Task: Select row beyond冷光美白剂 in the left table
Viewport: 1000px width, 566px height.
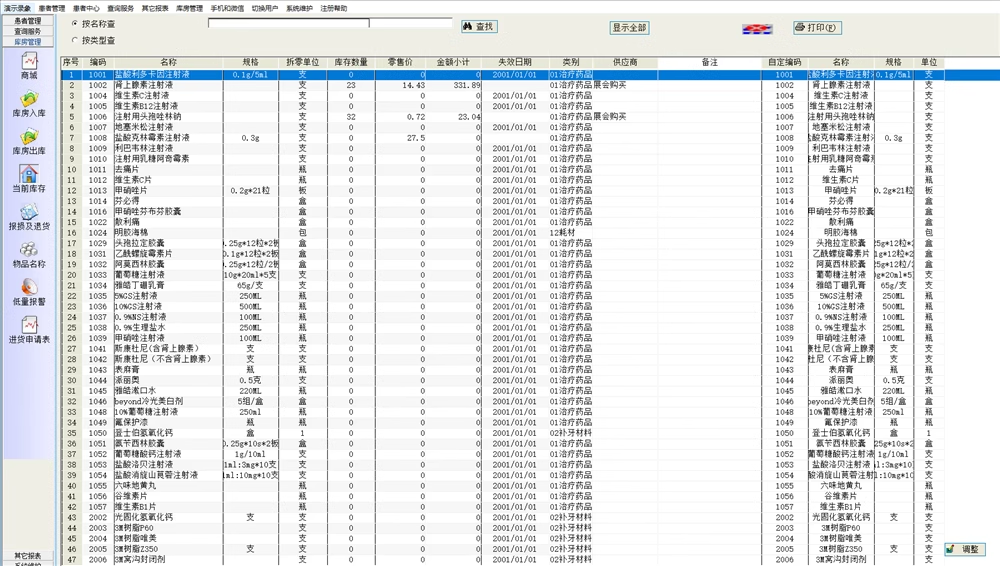Action: [411, 401]
